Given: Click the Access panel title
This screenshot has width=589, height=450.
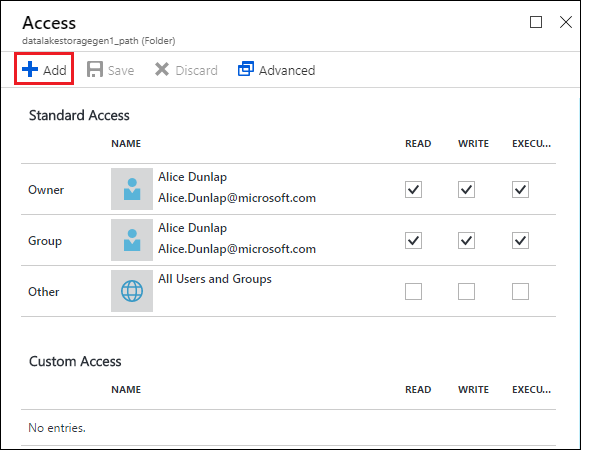Looking at the screenshot, I should (49, 23).
